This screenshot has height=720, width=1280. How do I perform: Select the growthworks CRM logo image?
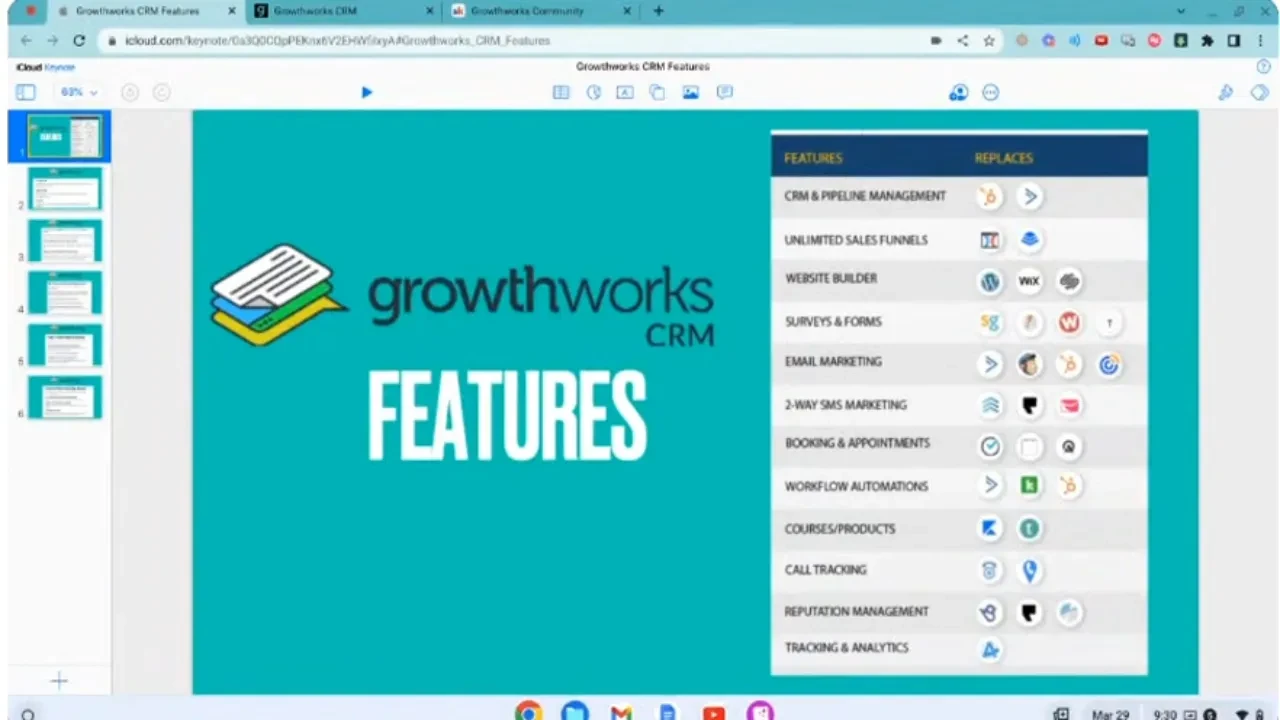(462, 295)
